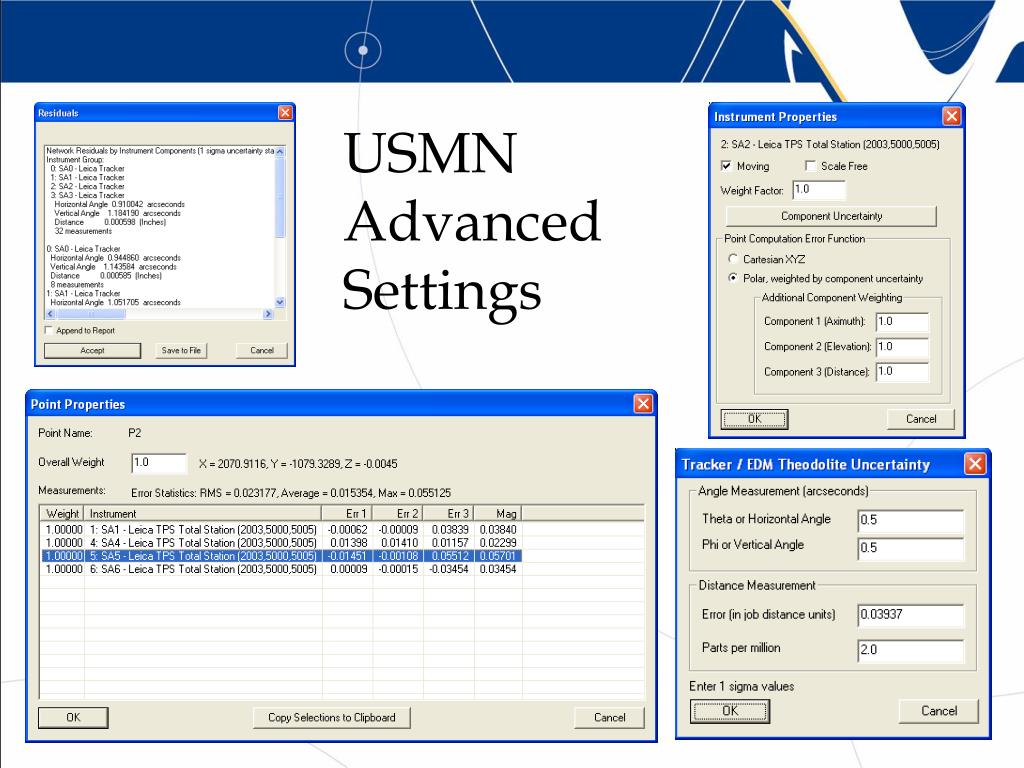Click Save to File button
Viewport: 1024px width, 768px height.
coord(181,351)
